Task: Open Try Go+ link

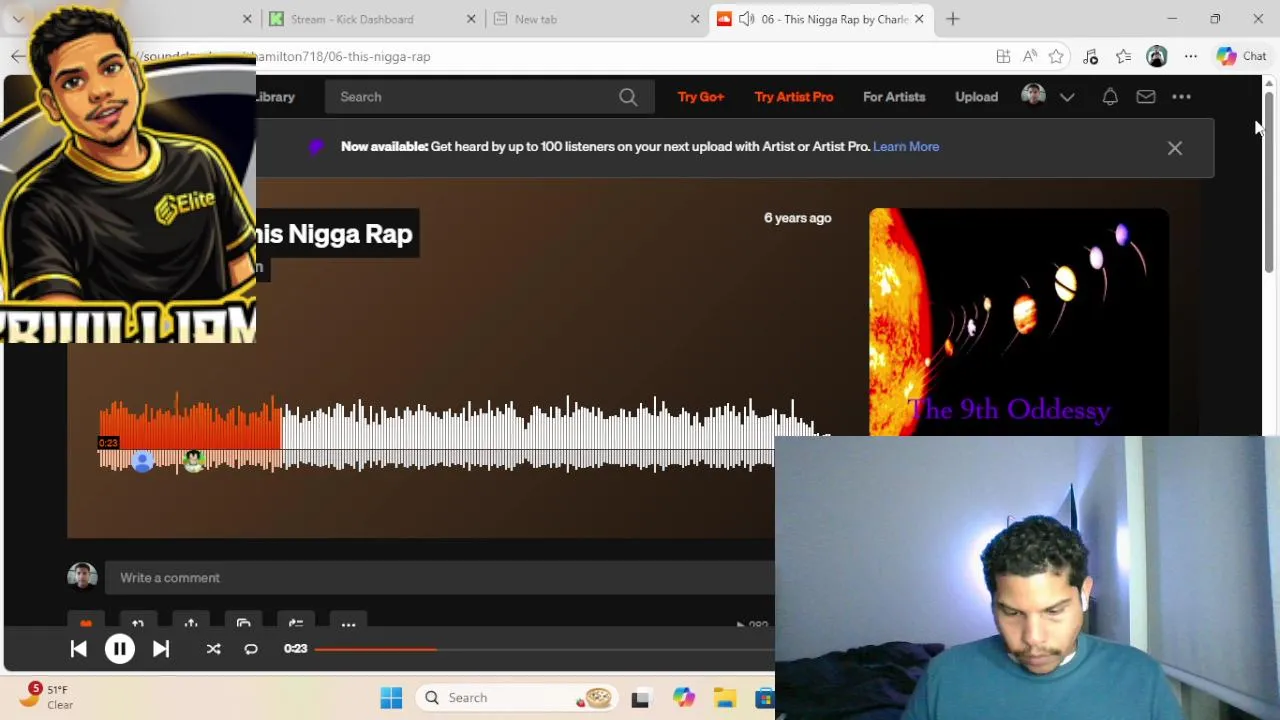Action: click(x=701, y=97)
